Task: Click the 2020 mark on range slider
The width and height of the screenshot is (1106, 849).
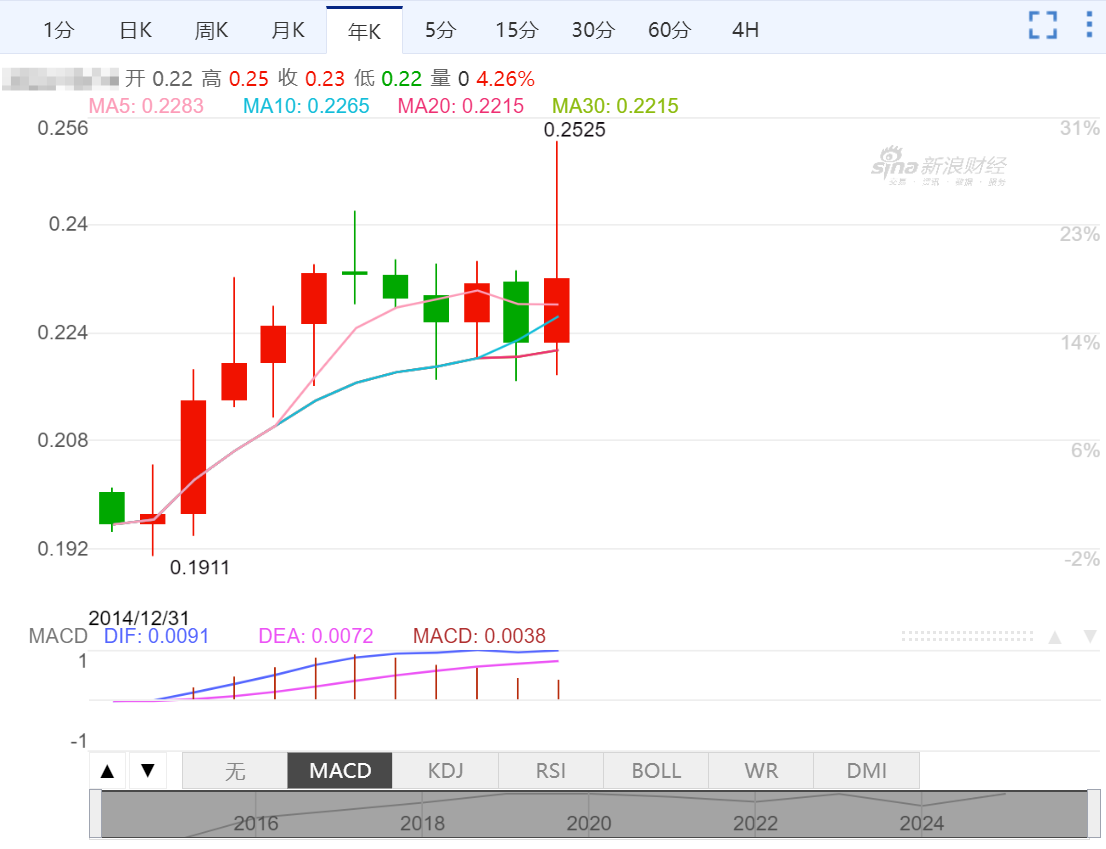Action: tap(588, 823)
